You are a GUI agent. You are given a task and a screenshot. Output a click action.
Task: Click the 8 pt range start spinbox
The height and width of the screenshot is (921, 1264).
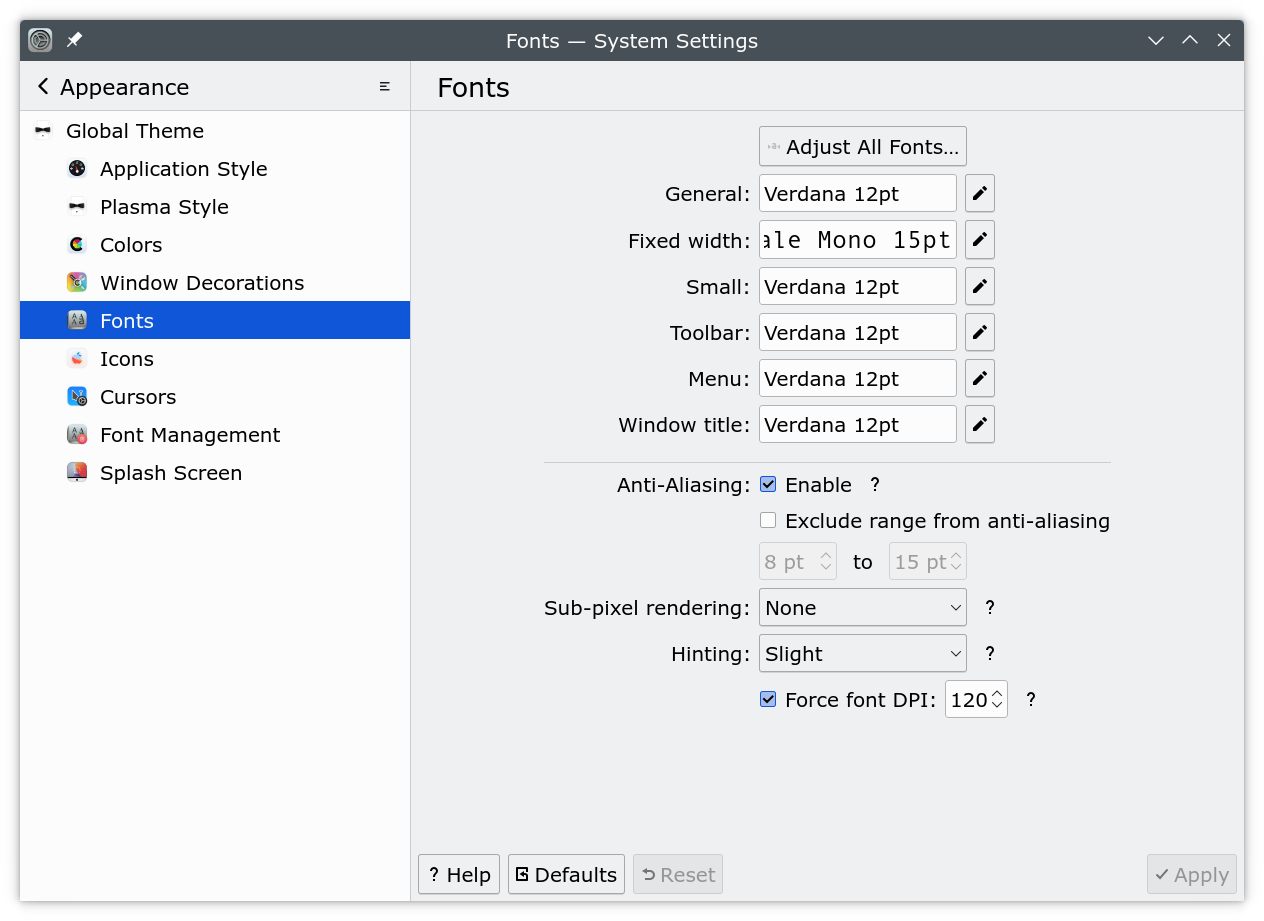798,561
